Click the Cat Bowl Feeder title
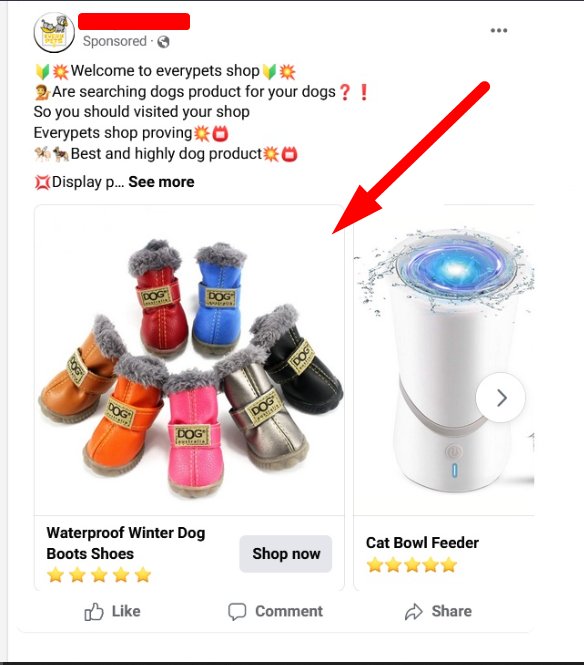The width and height of the screenshot is (584, 665). pyautogui.click(x=422, y=542)
